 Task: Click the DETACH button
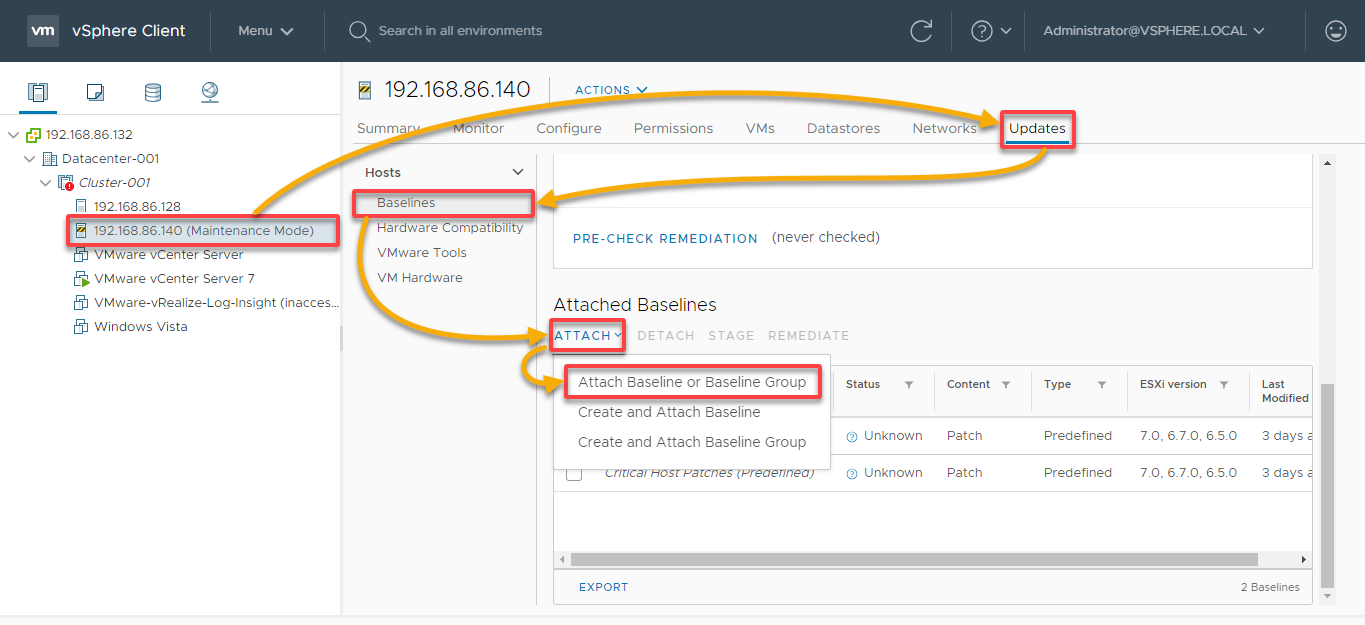666,336
